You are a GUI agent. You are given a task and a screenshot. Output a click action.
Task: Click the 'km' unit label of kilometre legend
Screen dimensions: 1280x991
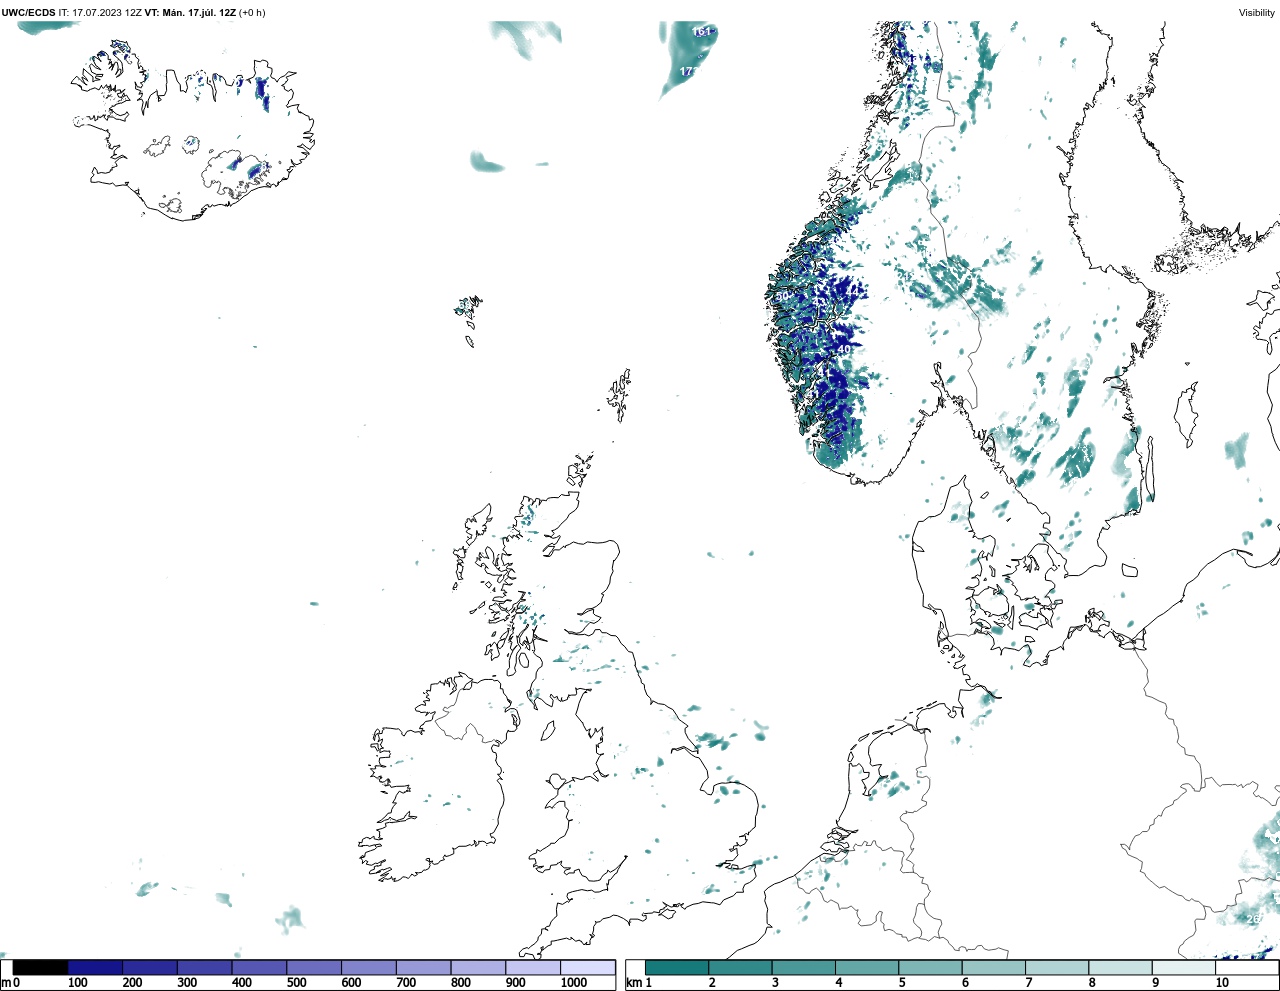click(x=632, y=983)
